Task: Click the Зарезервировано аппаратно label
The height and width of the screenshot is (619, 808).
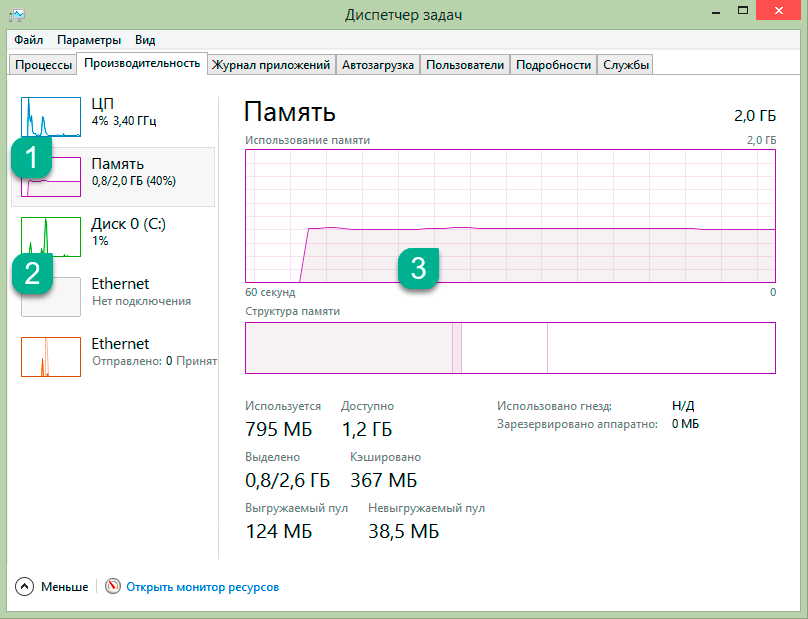Action: 578,424
